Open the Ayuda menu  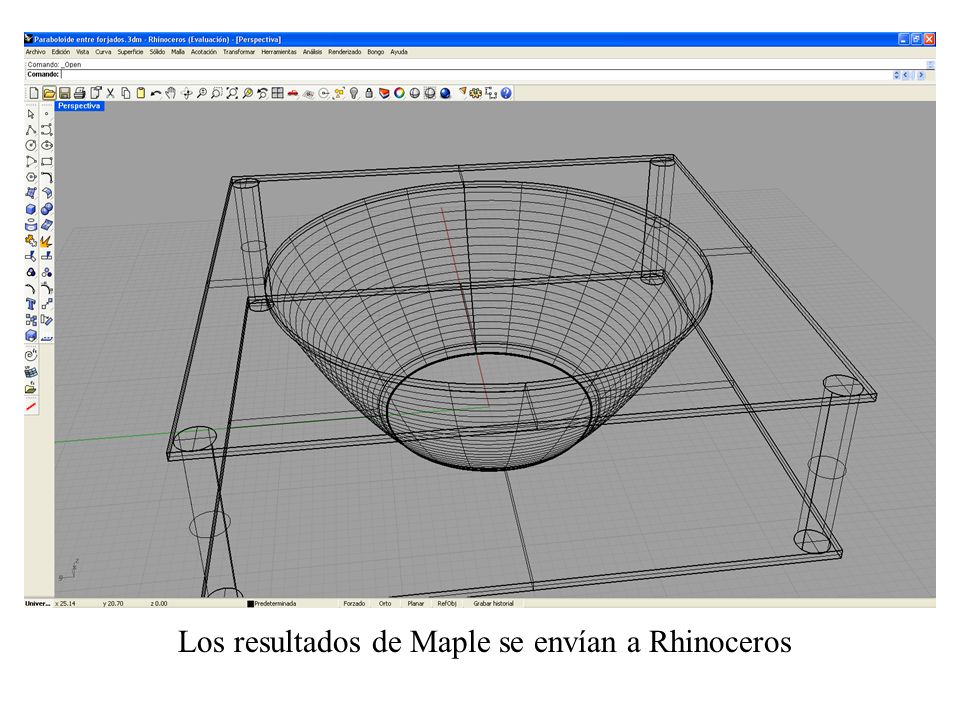(399, 52)
